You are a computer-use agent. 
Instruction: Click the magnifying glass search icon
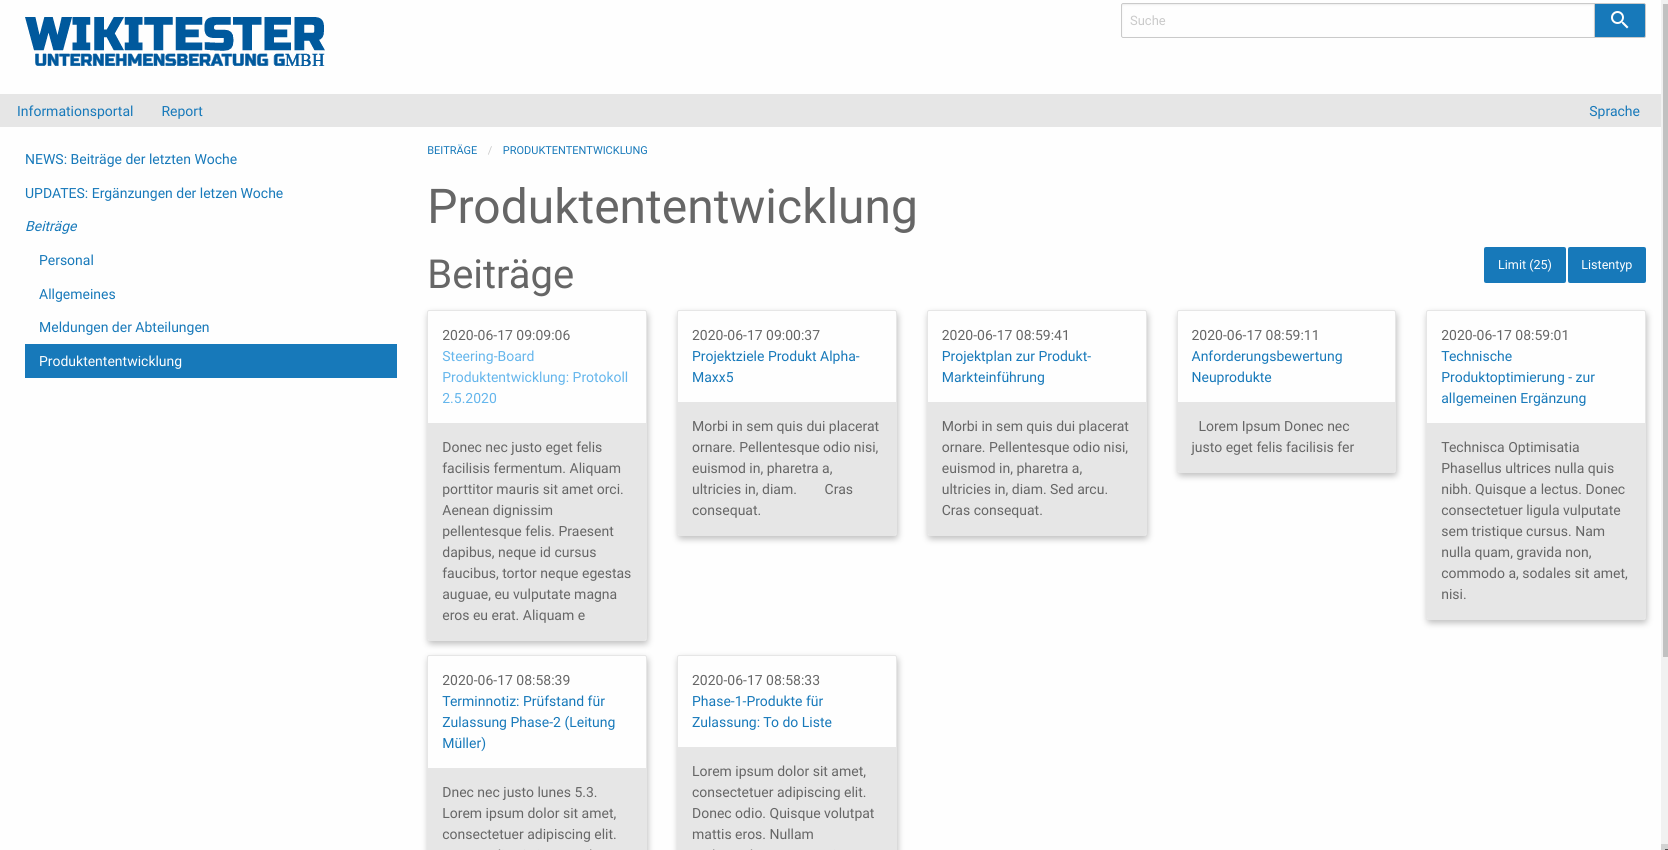(1619, 21)
